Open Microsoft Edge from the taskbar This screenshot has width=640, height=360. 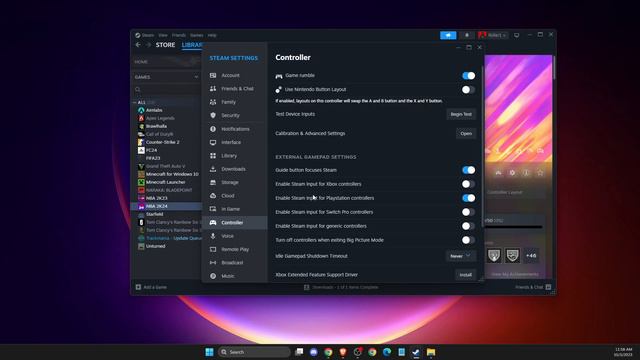pyautogui.click(x=387, y=352)
